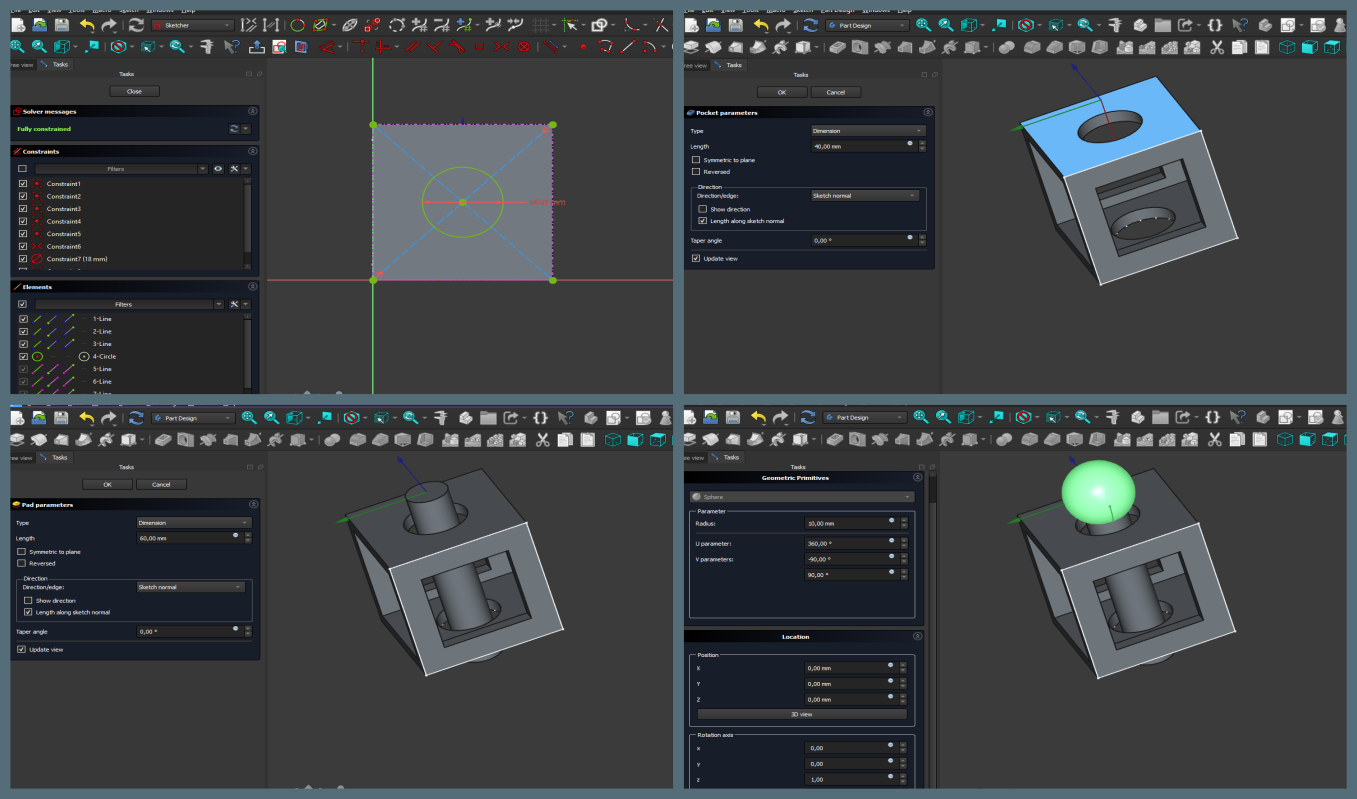This screenshot has height=799, width=1357.
Task: Select Block constraint icon in Sketcher toolbar
Action: click(523, 46)
